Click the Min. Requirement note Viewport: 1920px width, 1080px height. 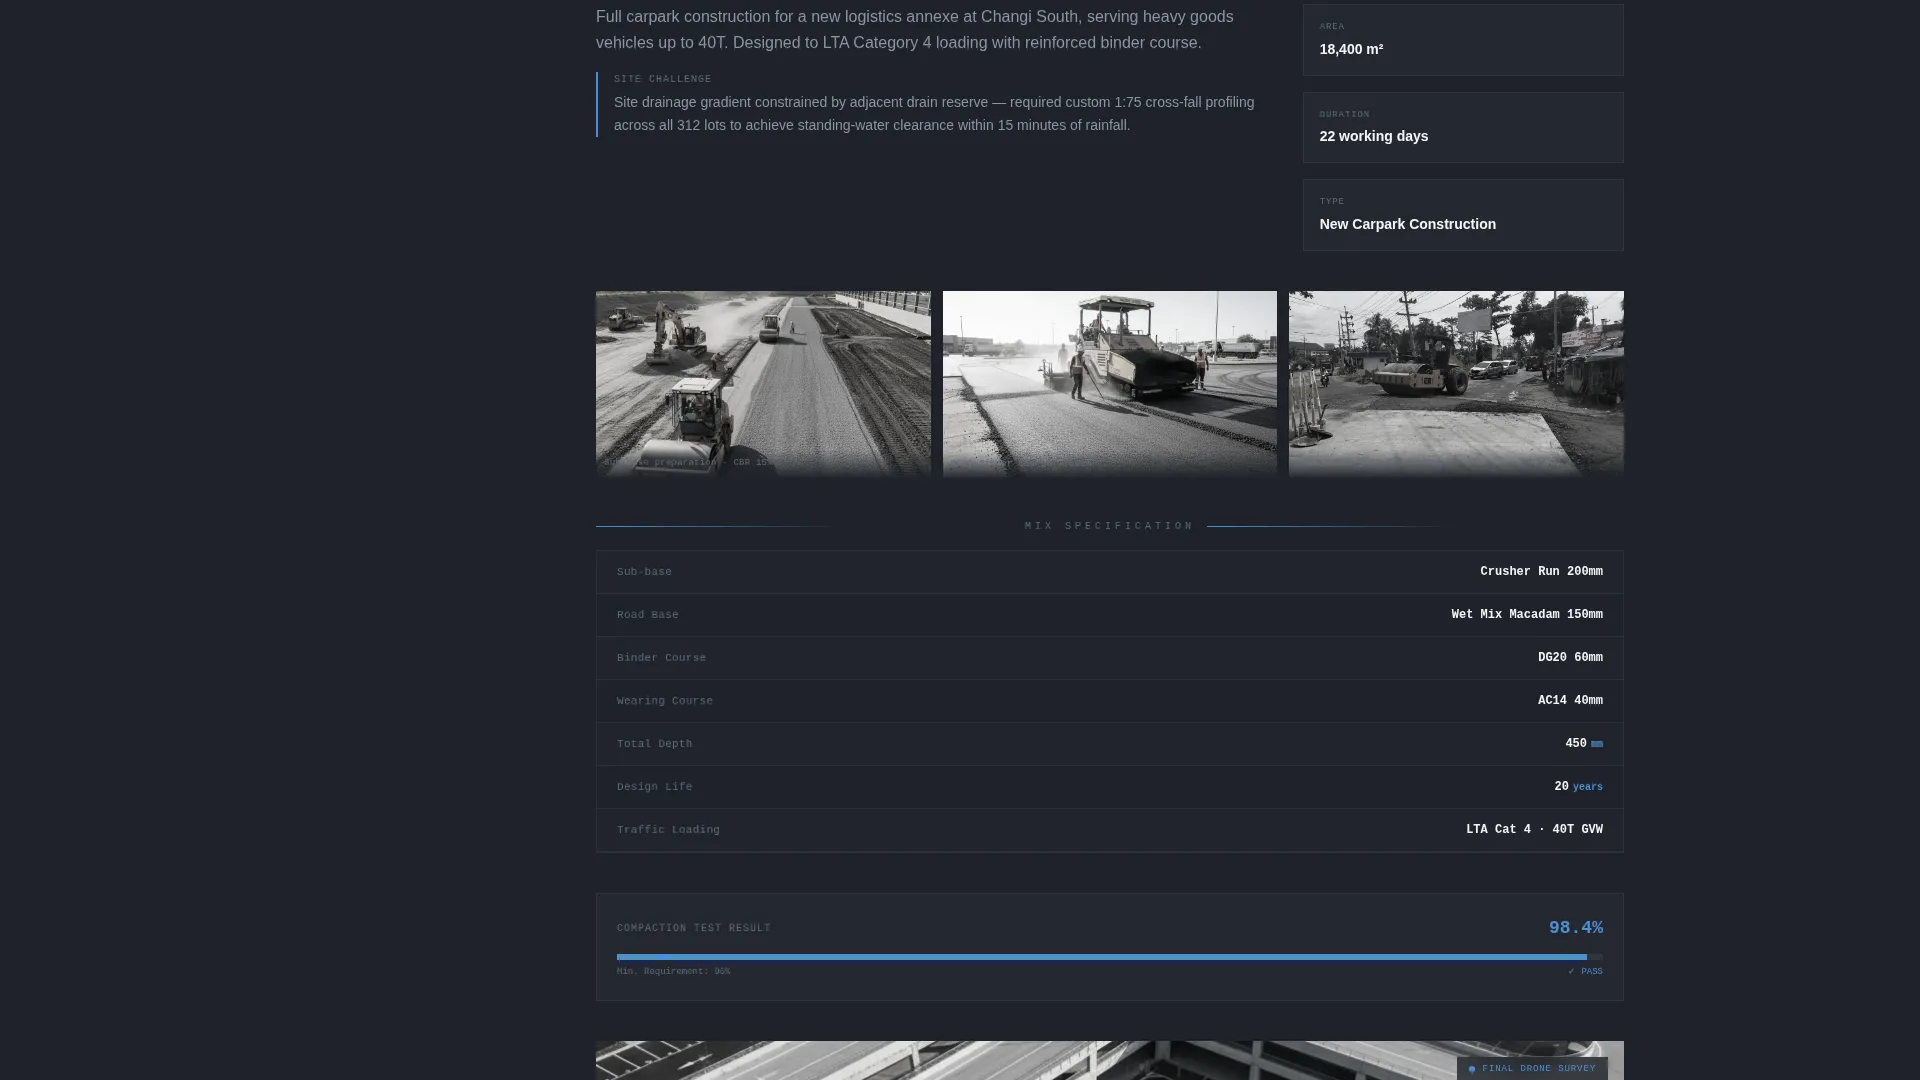click(673, 971)
